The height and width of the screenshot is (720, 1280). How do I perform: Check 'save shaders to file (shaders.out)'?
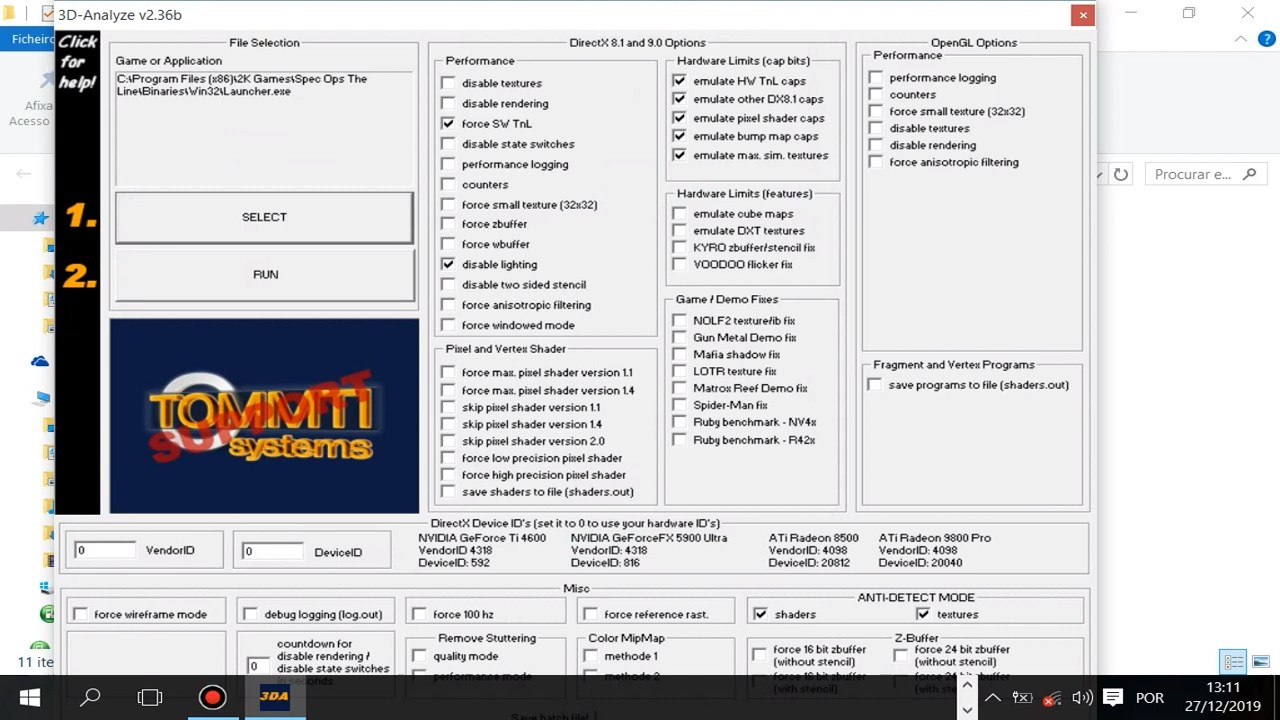pos(448,492)
